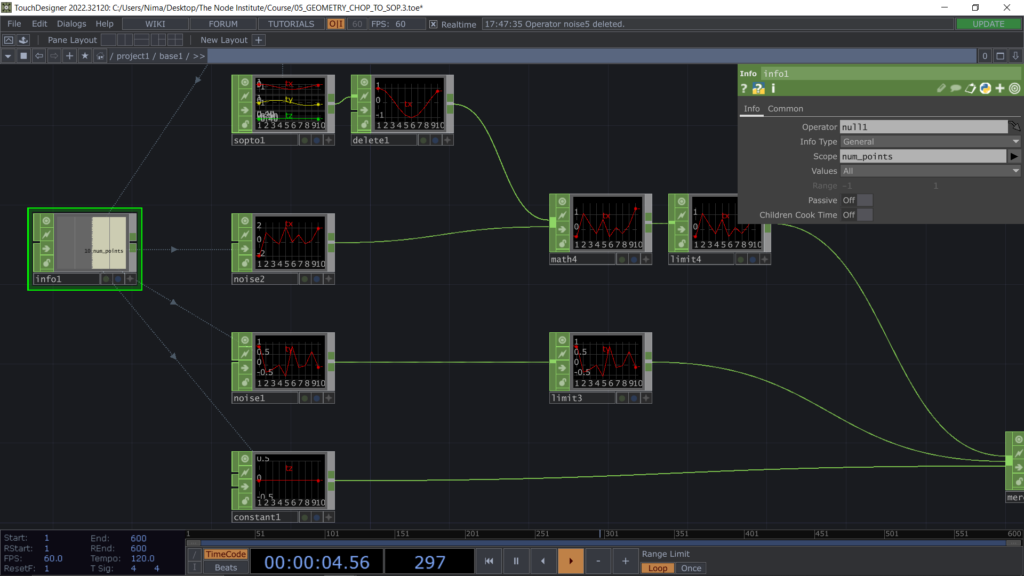Screen dimensions: 1024x576
Task: Click the Scope field num_points
Action: click(923, 156)
